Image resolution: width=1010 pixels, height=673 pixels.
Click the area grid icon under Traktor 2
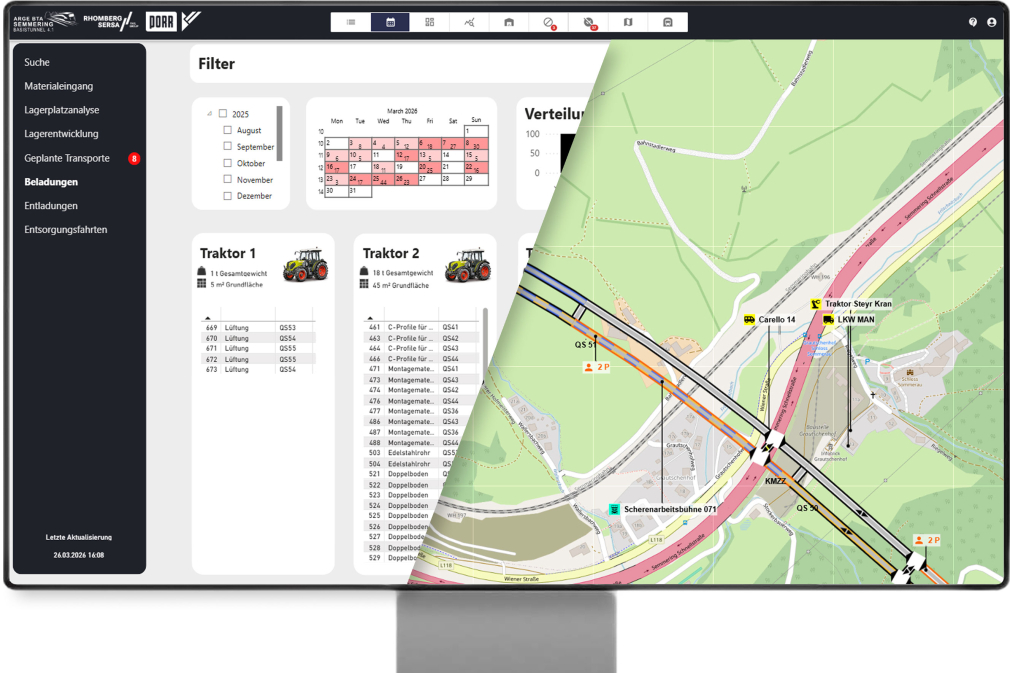pos(364,284)
